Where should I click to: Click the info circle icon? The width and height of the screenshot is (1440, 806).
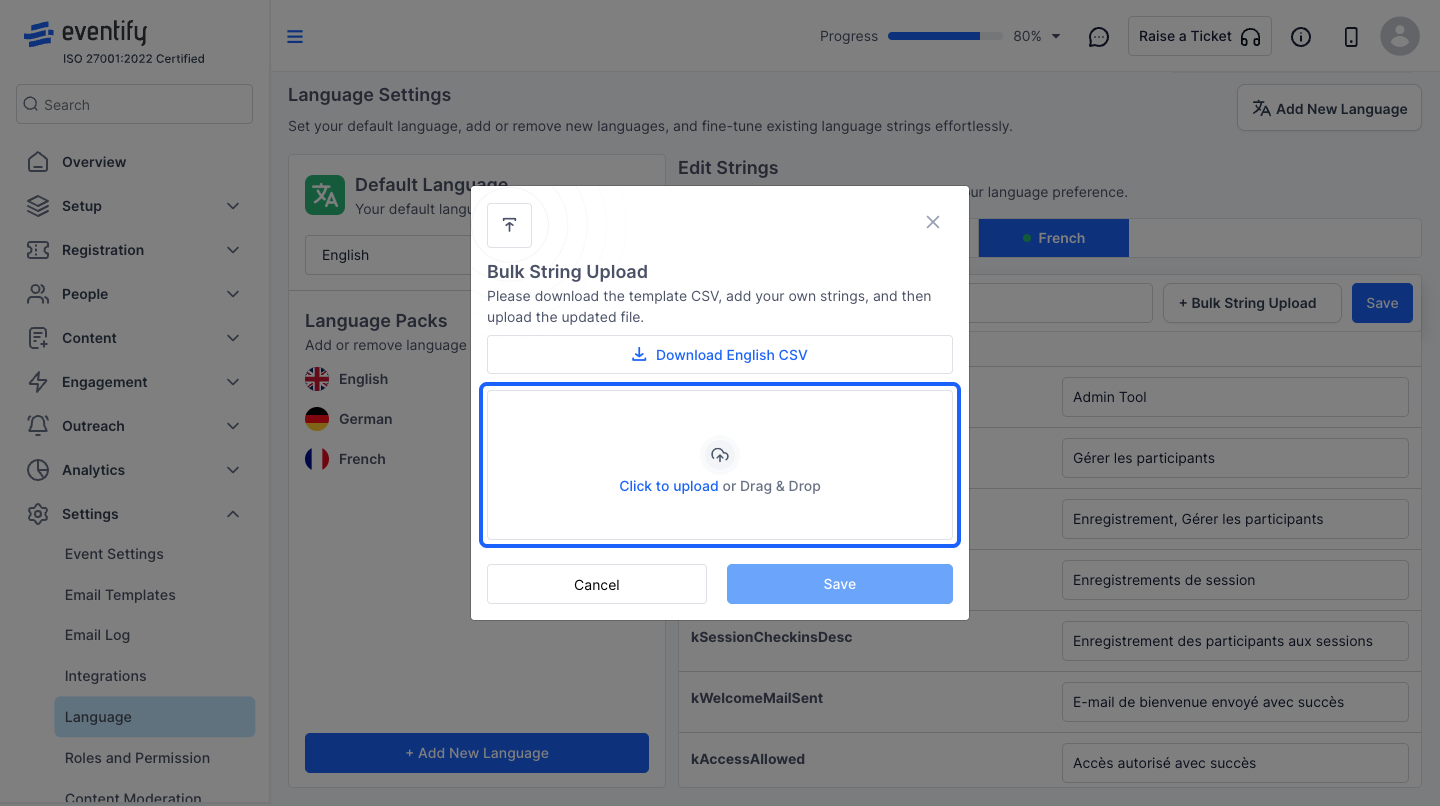point(1301,37)
